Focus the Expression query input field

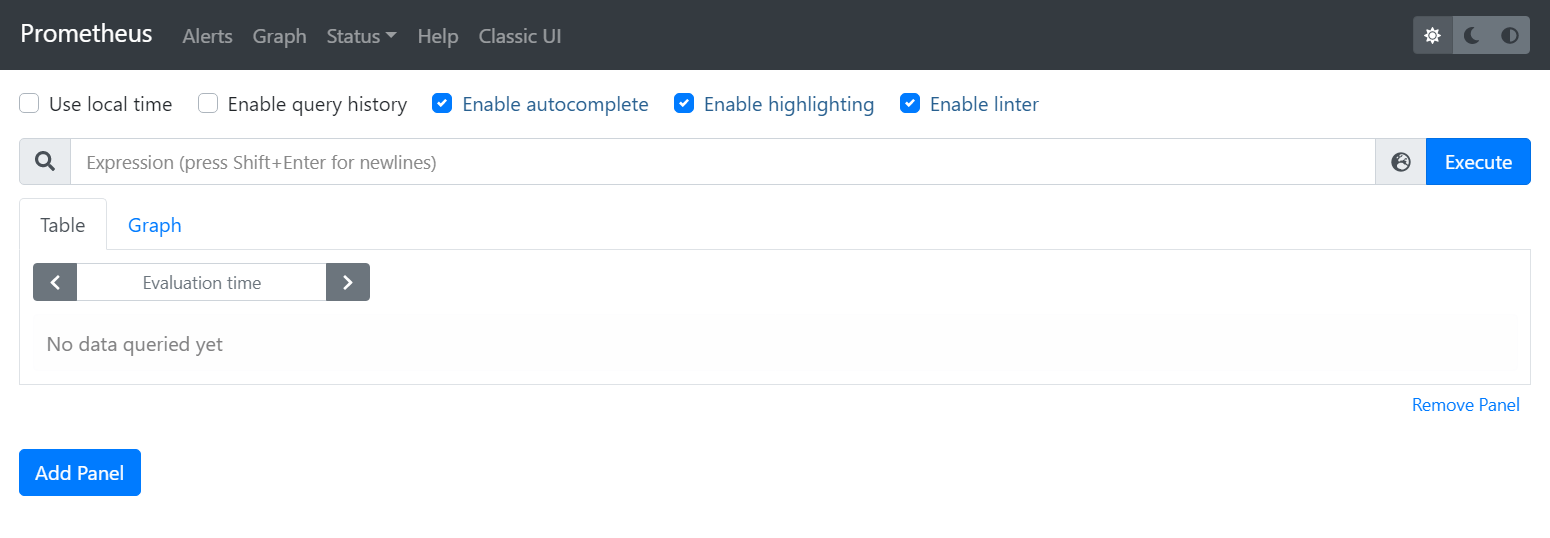[x=722, y=162]
